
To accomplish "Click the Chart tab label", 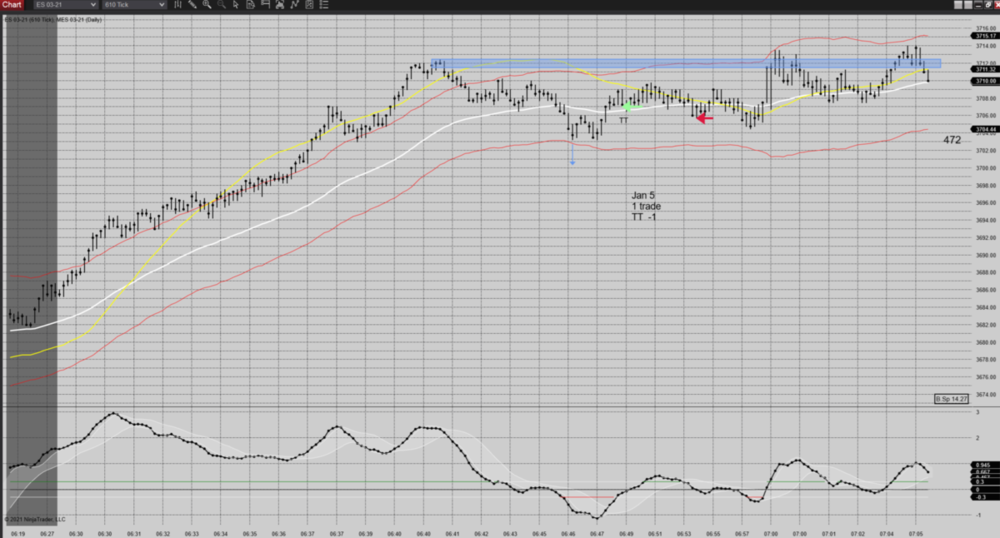I will pos(12,5).
